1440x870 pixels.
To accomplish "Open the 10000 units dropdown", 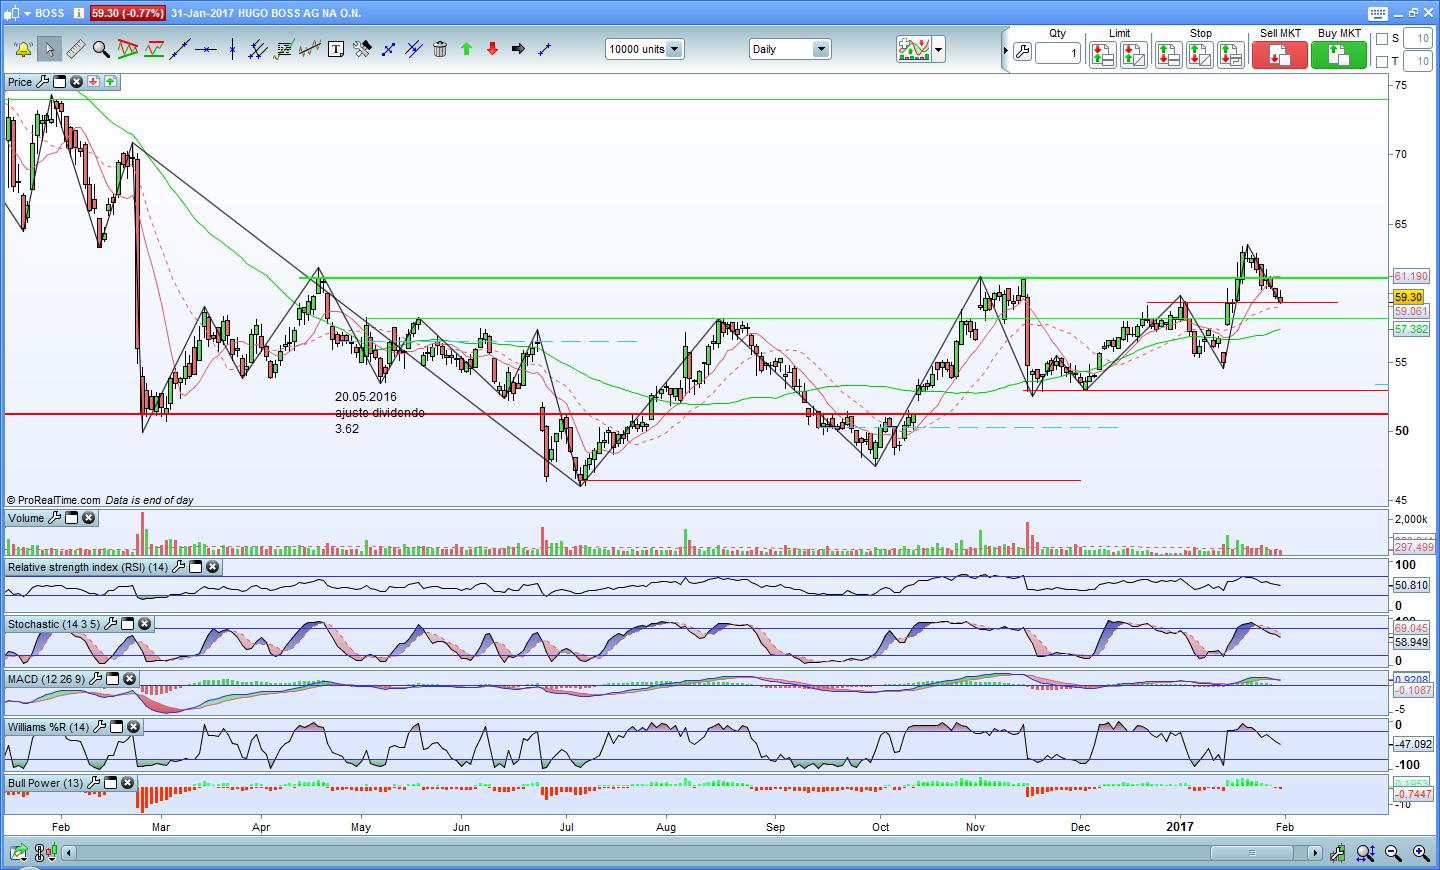I will (x=644, y=49).
